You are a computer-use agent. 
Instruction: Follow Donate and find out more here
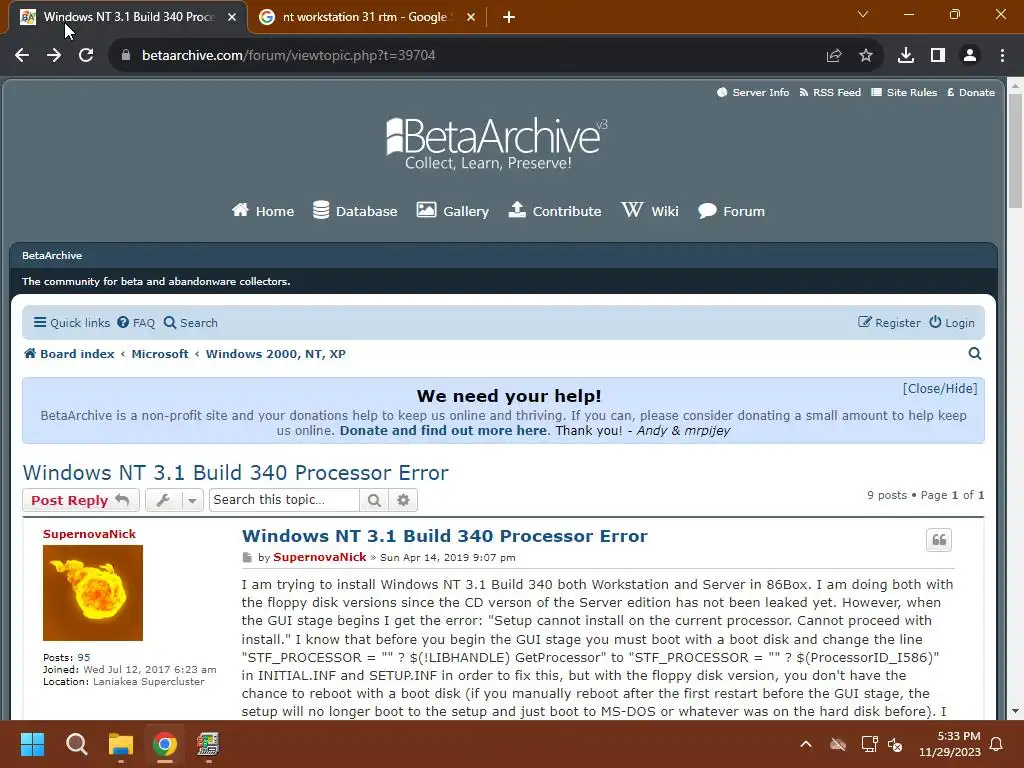pos(443,430)
